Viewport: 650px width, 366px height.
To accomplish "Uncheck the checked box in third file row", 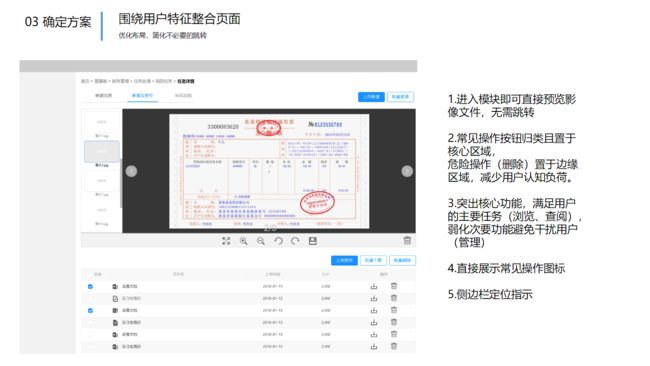I will tap(90, 310).
